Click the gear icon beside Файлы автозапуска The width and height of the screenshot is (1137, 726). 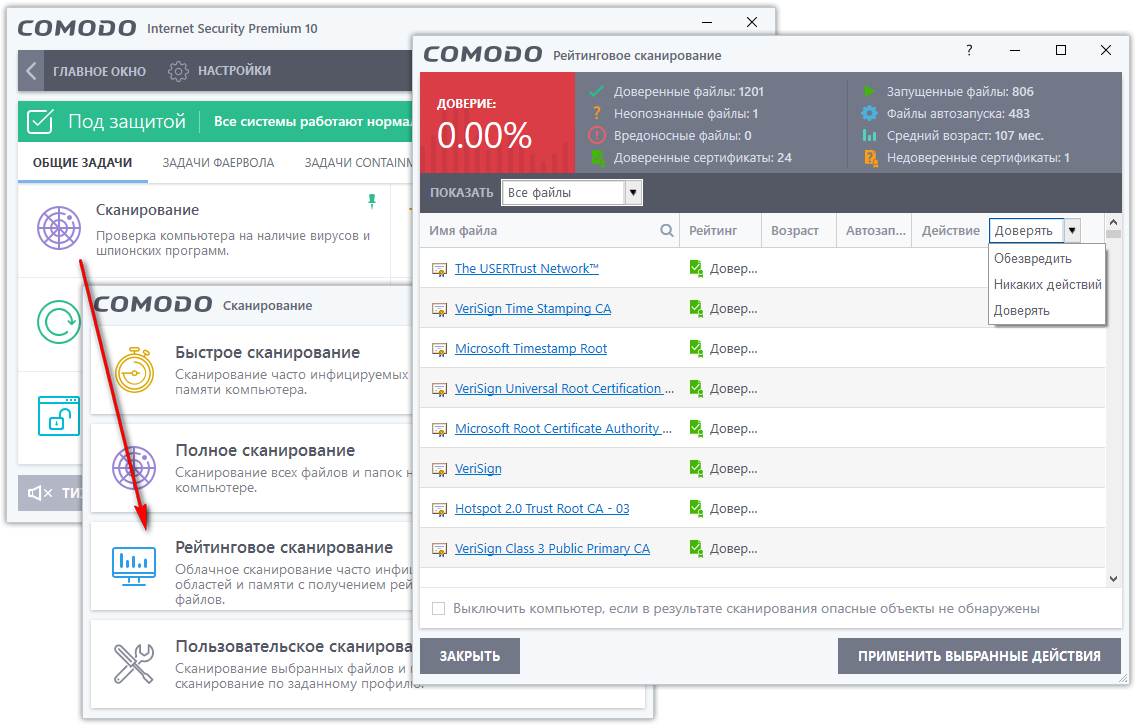click(869, 113)
